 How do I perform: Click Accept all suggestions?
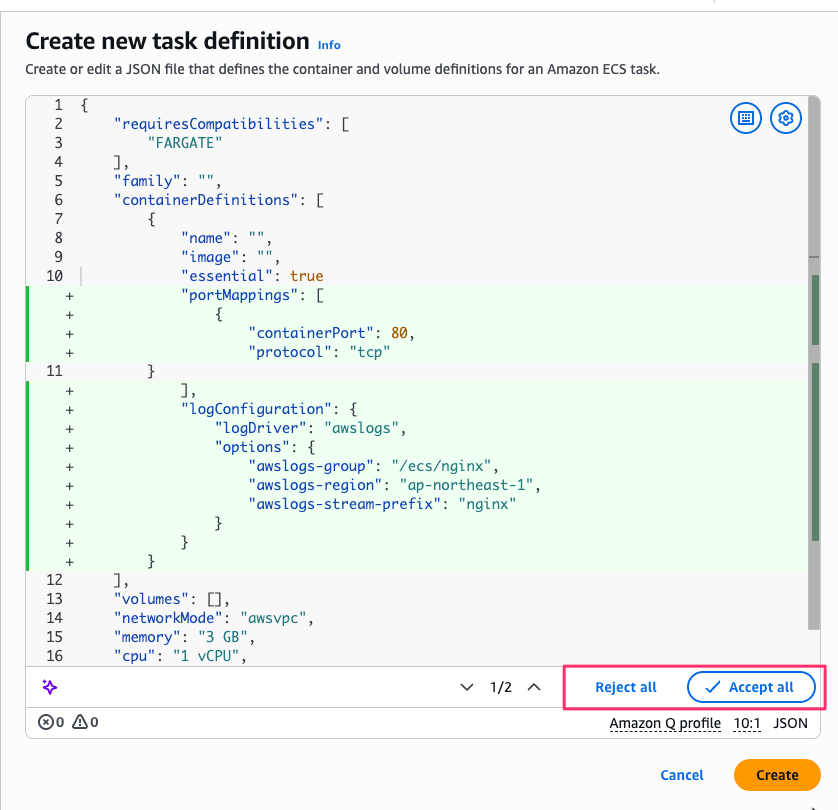click(751, 687)
